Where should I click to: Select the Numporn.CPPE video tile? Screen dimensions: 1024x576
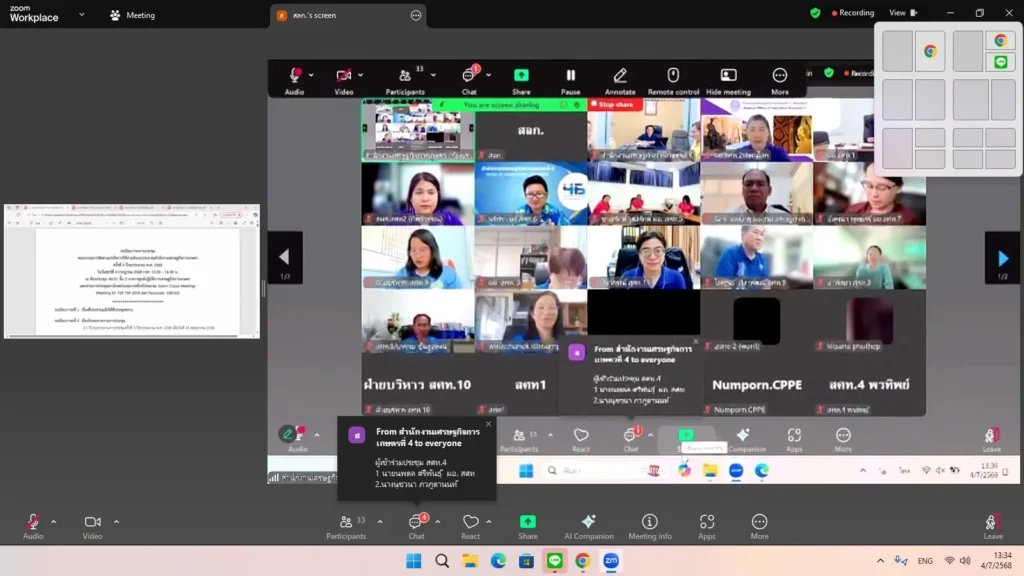coord(756,384)
